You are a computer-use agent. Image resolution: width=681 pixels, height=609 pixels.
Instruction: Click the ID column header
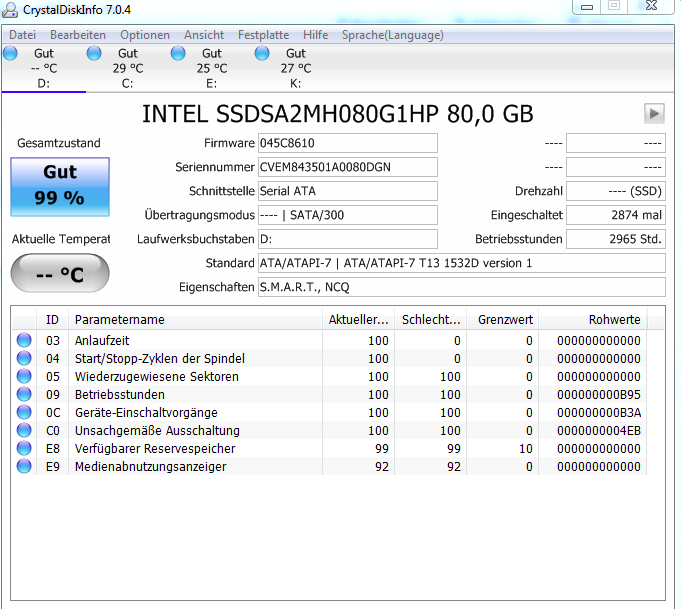click(52, 320)
